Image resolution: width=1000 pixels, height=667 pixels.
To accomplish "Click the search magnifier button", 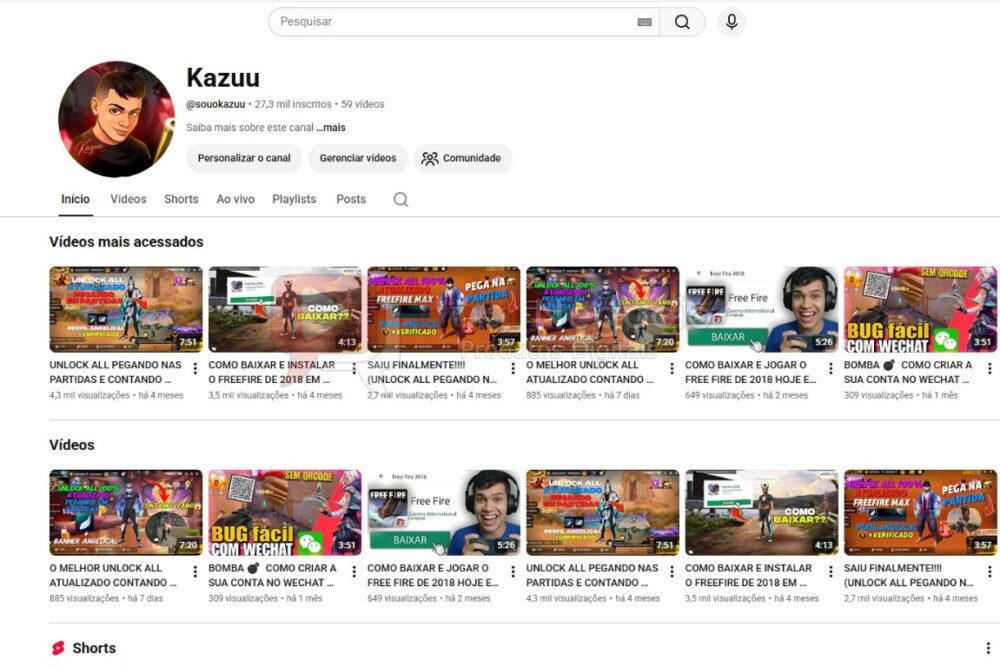I will pyautogui.click(x=682, y=22).
